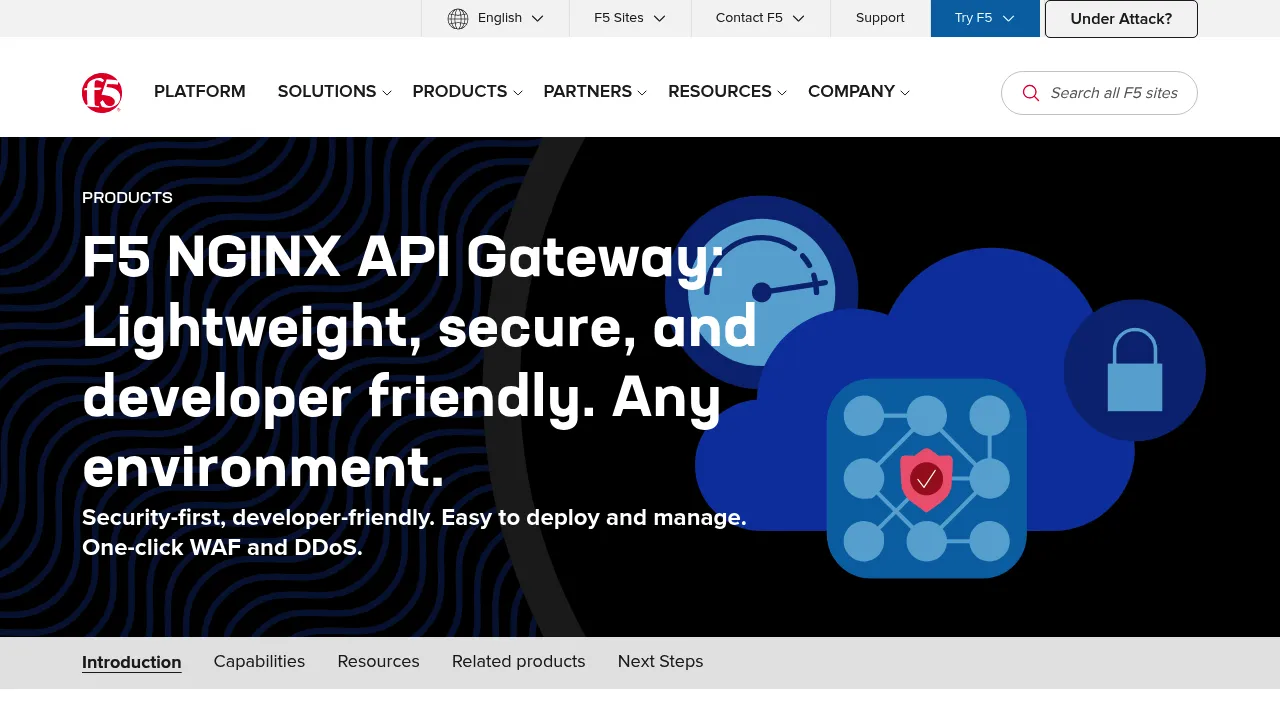This screenshot has height=720, width=1280.
Task: Click the padlock illustration icon
Action: pyautogui.click(x=1135, y=370)
